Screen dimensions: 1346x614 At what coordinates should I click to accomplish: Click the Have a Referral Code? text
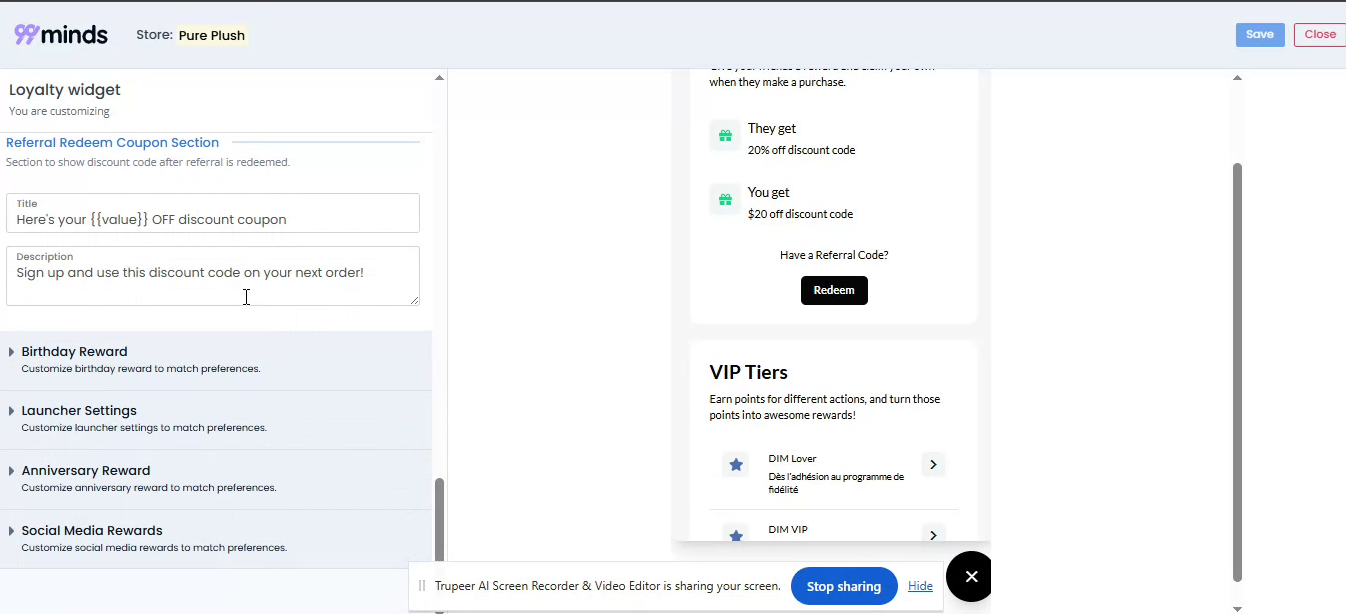click(834, 255)
